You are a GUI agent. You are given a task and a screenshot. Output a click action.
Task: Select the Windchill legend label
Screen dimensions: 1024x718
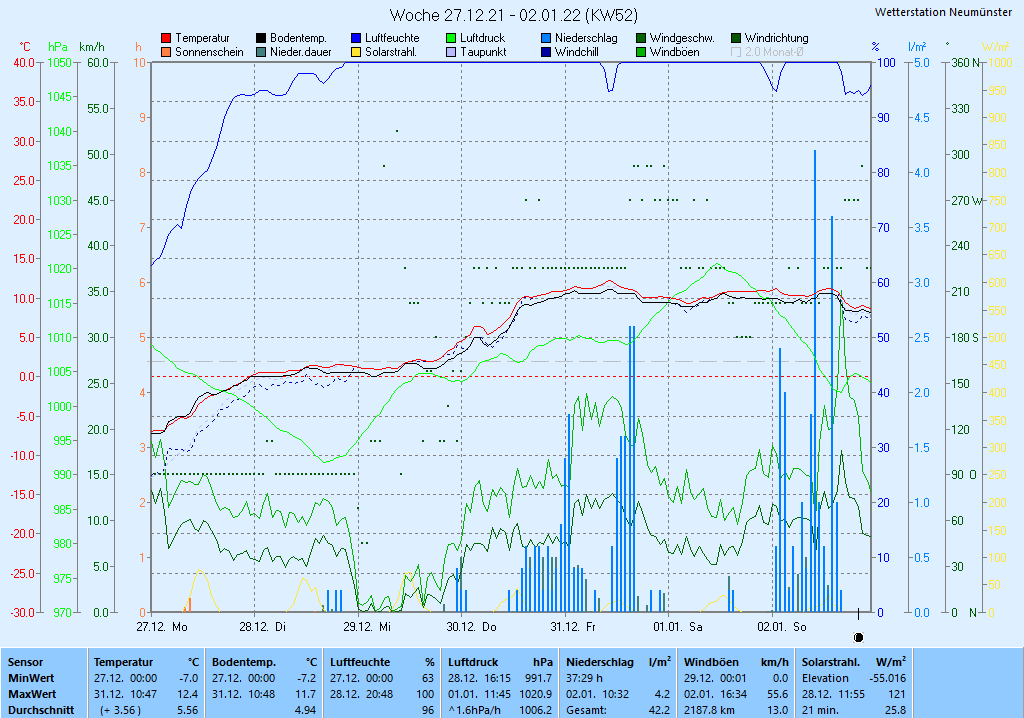pos(577,52)
